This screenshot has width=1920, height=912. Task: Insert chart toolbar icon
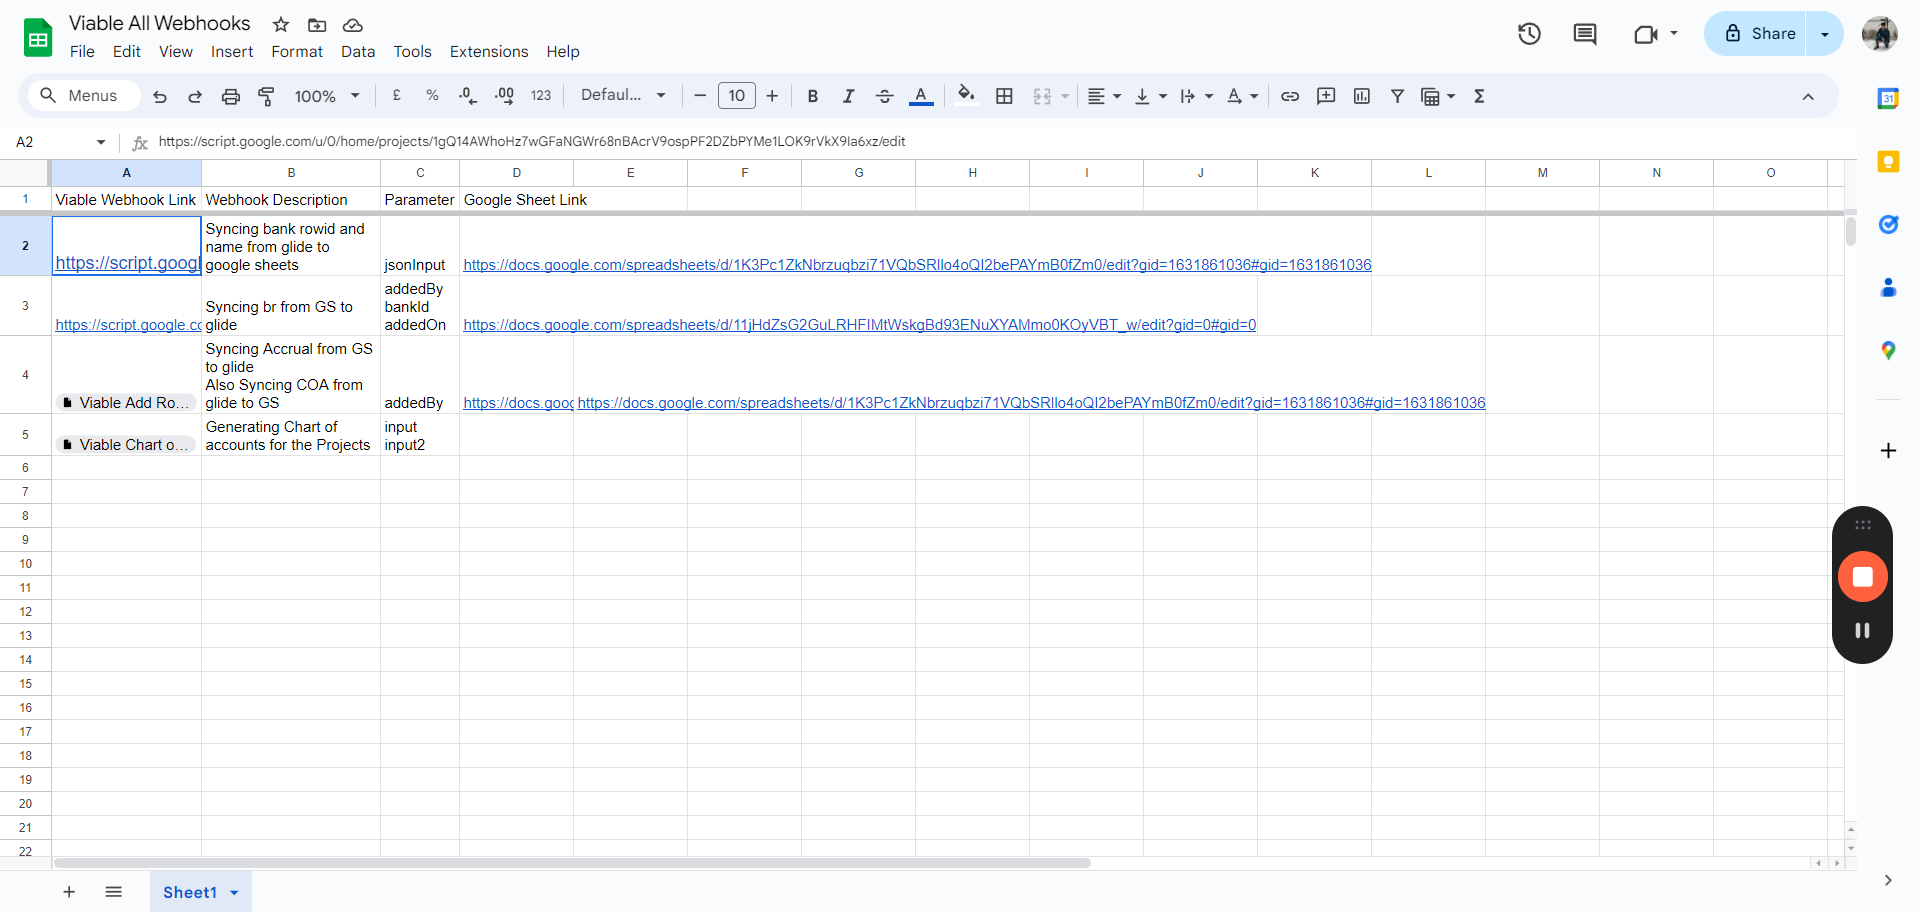point(1361,96)
